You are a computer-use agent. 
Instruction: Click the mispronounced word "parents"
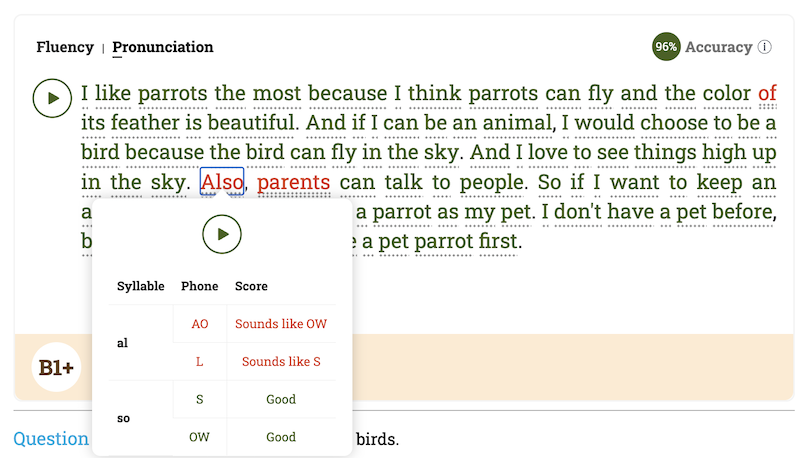[293, 183]
